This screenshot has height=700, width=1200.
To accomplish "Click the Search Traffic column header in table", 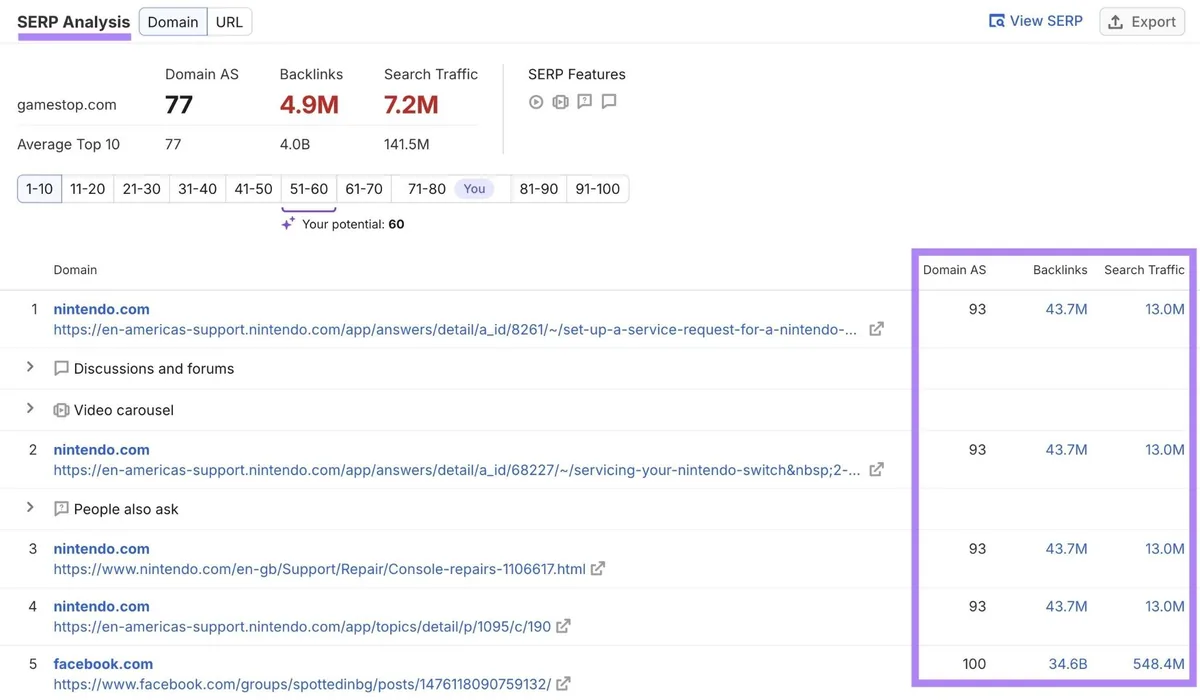I will (x=1144, y=270).
